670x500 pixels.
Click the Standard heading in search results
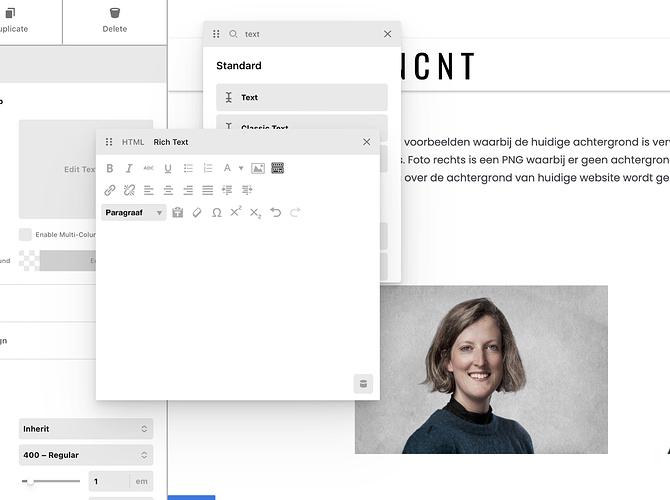tap(239, 65)
